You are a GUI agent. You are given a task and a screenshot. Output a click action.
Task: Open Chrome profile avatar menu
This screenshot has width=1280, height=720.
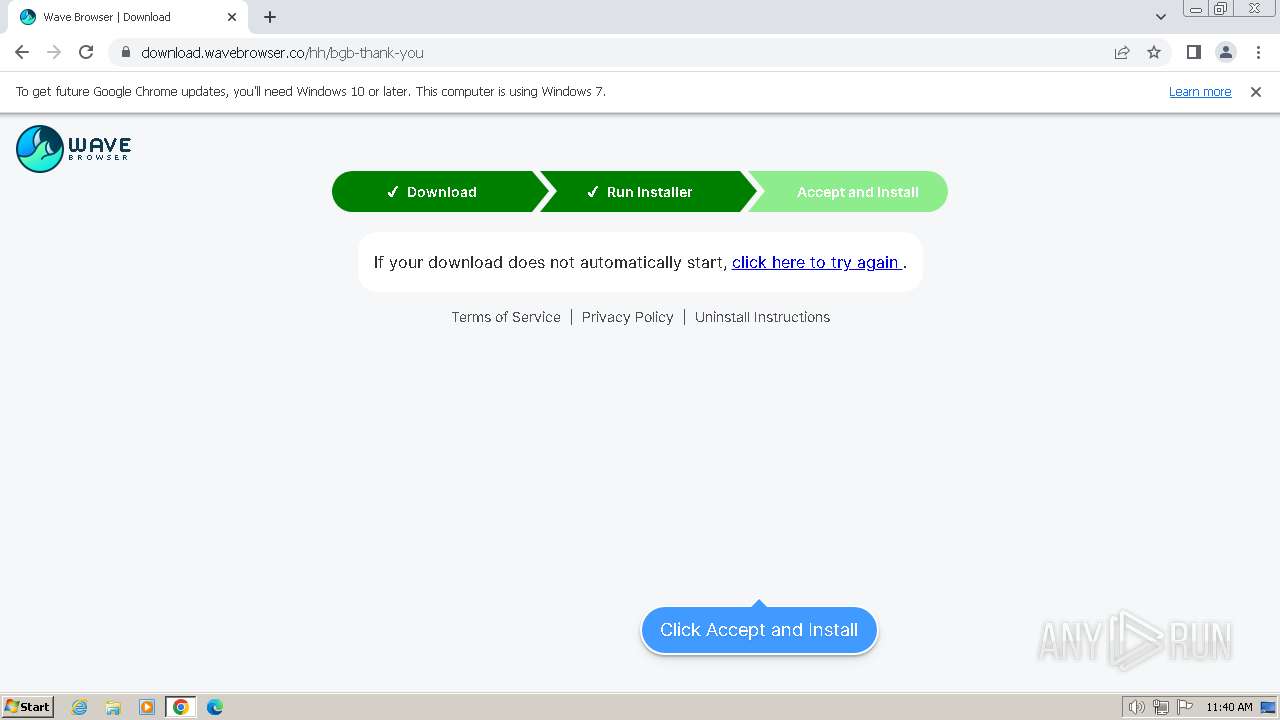coord(1225,52)
